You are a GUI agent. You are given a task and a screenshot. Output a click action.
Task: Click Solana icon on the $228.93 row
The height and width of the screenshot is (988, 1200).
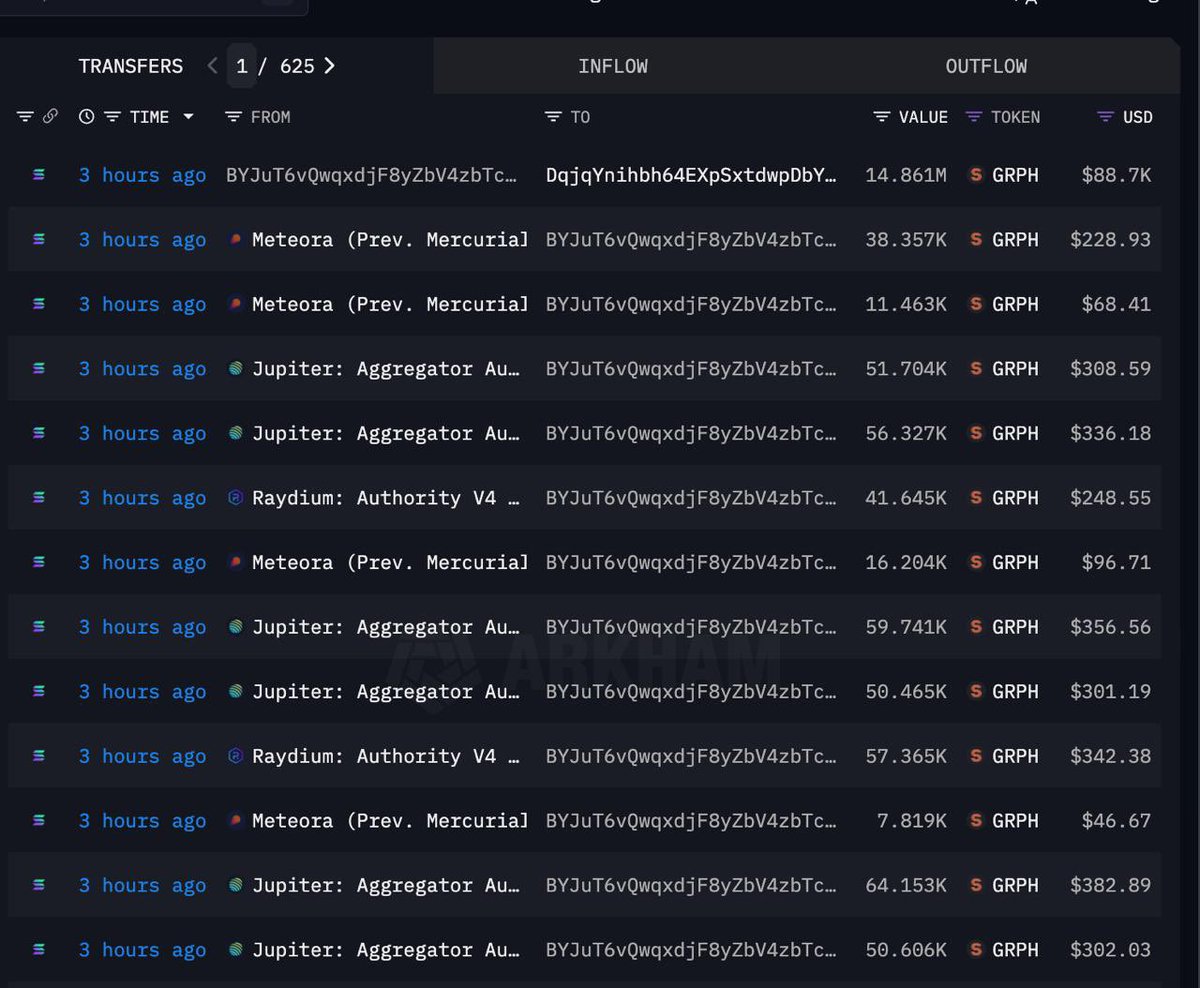click(x=38, y=239)
